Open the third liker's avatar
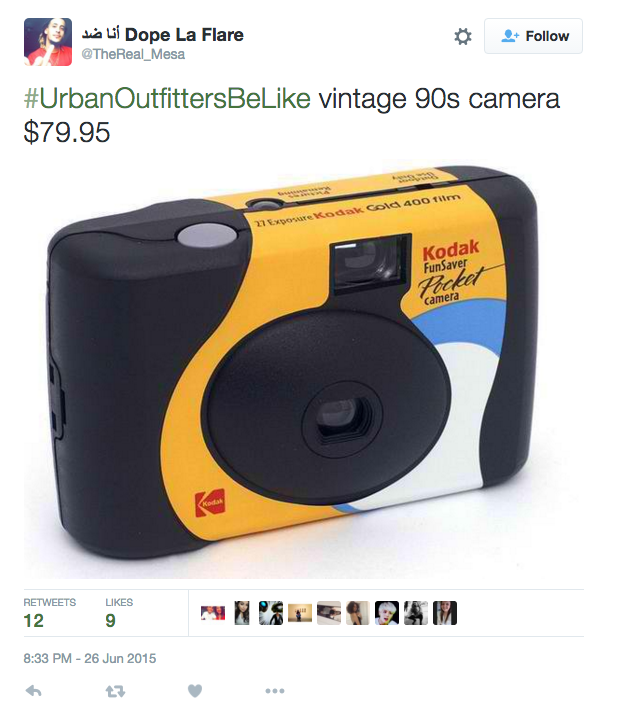Viewport: 617px width, 720px height. [x=271, y=613]
